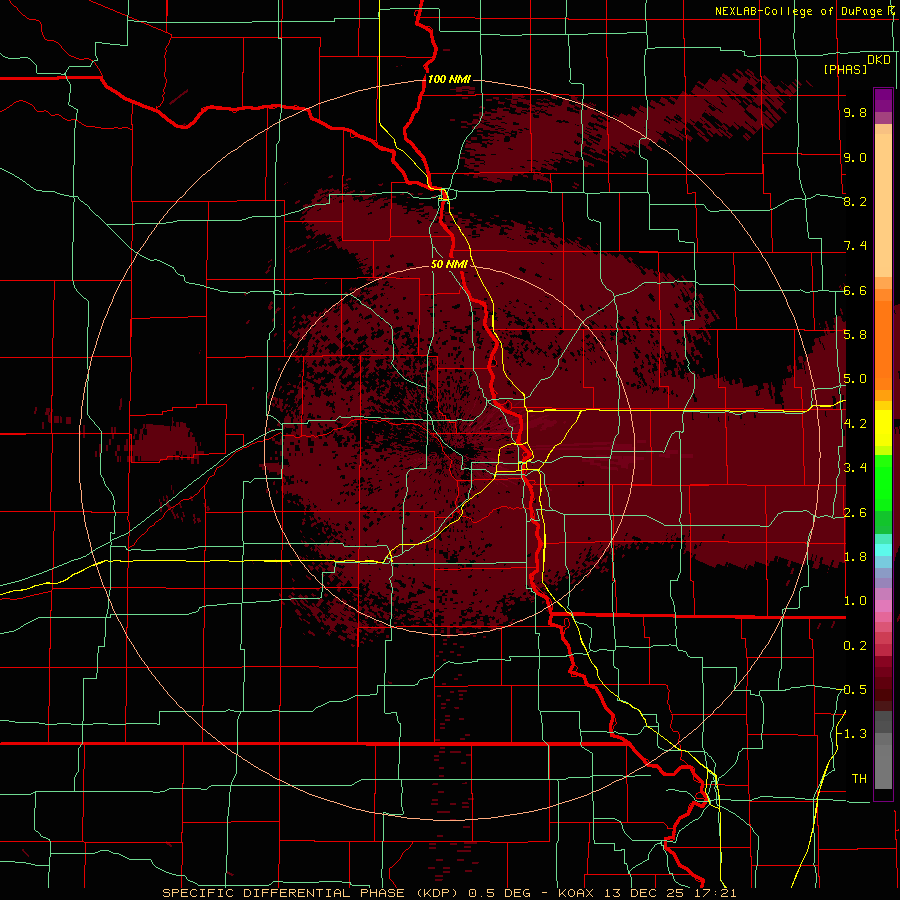Click the 3.4 color scale value
The image size is (900, 900).
[855, 468]
